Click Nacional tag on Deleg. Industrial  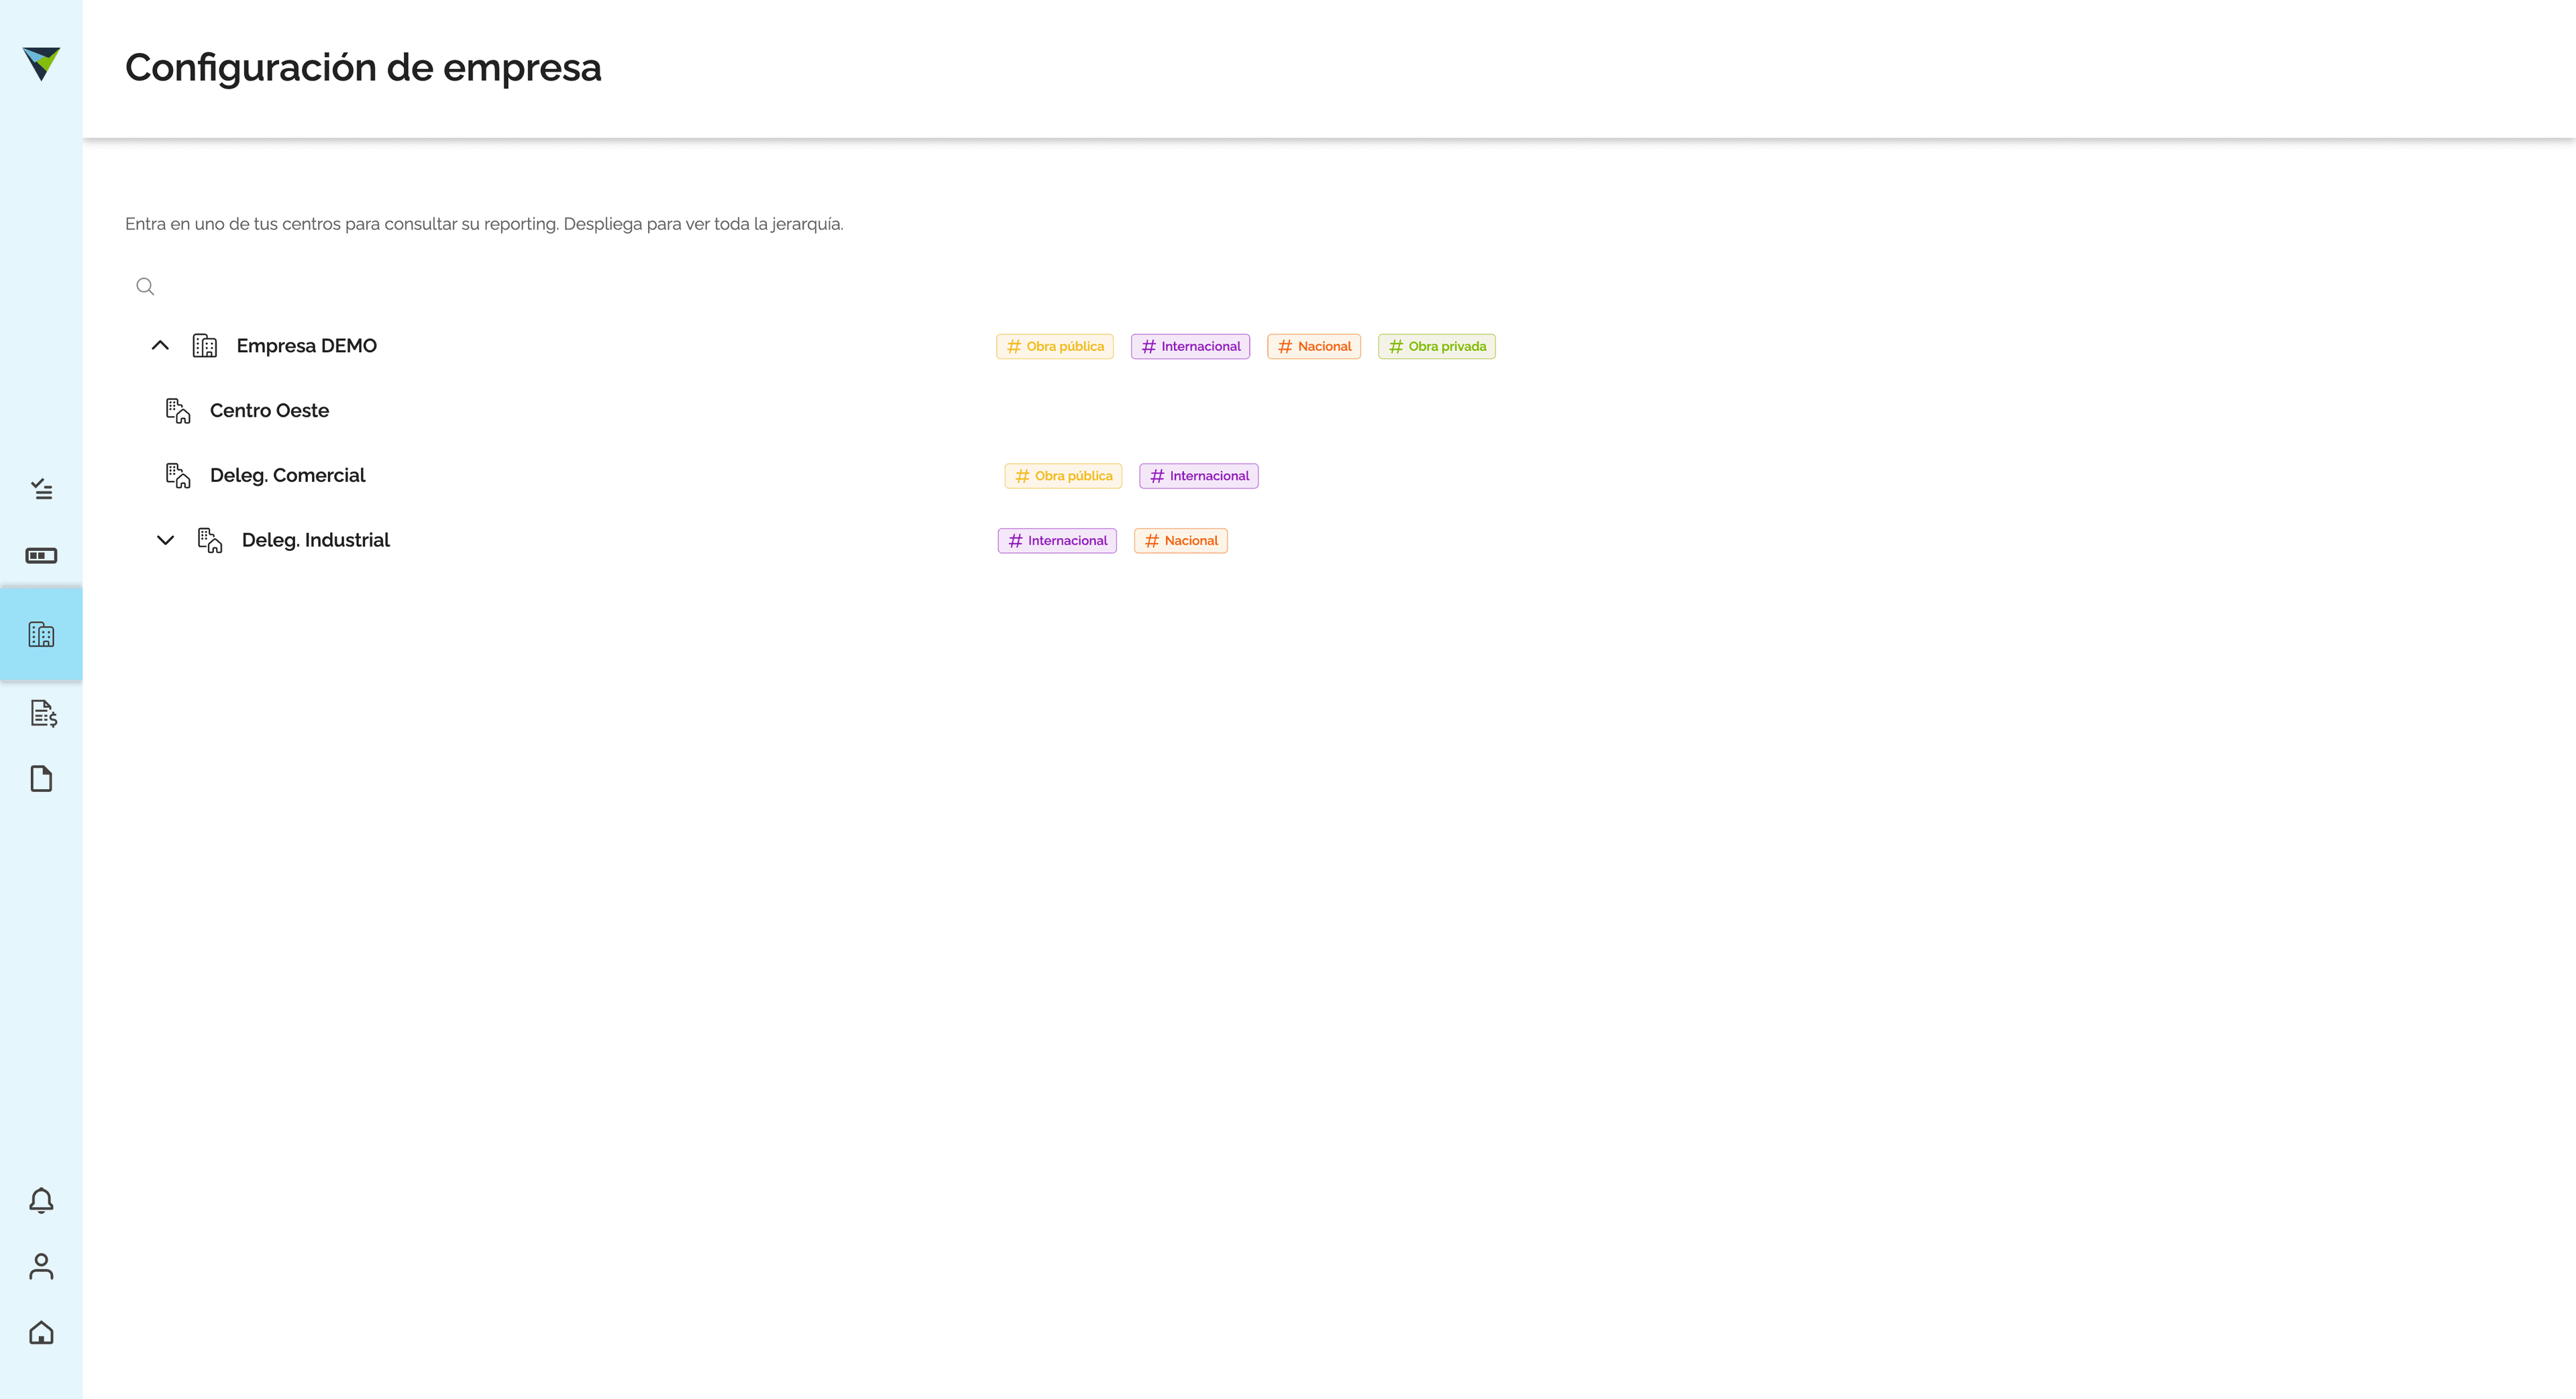1181,540
